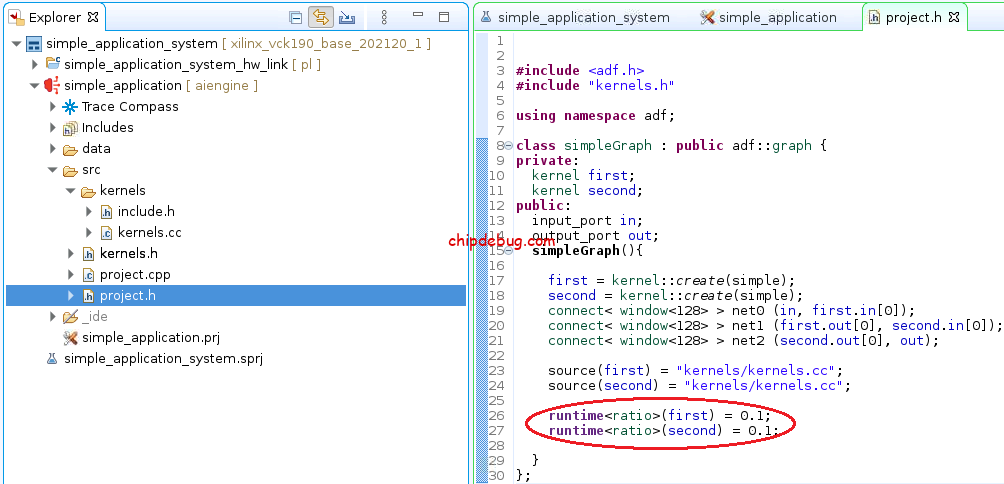Toggle Link with Editor in Explorer
Screen dimensions: 1004x484
321,17
